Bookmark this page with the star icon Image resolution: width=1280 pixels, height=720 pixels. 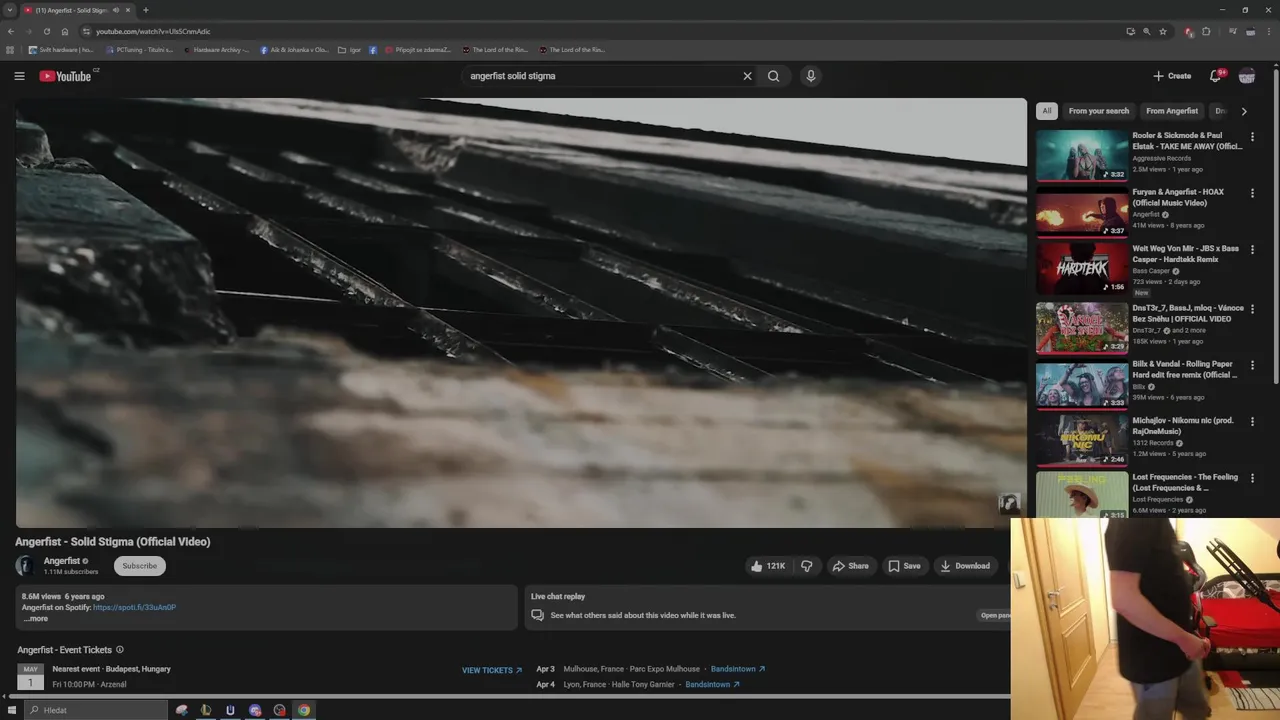[x=1163, y=31]
